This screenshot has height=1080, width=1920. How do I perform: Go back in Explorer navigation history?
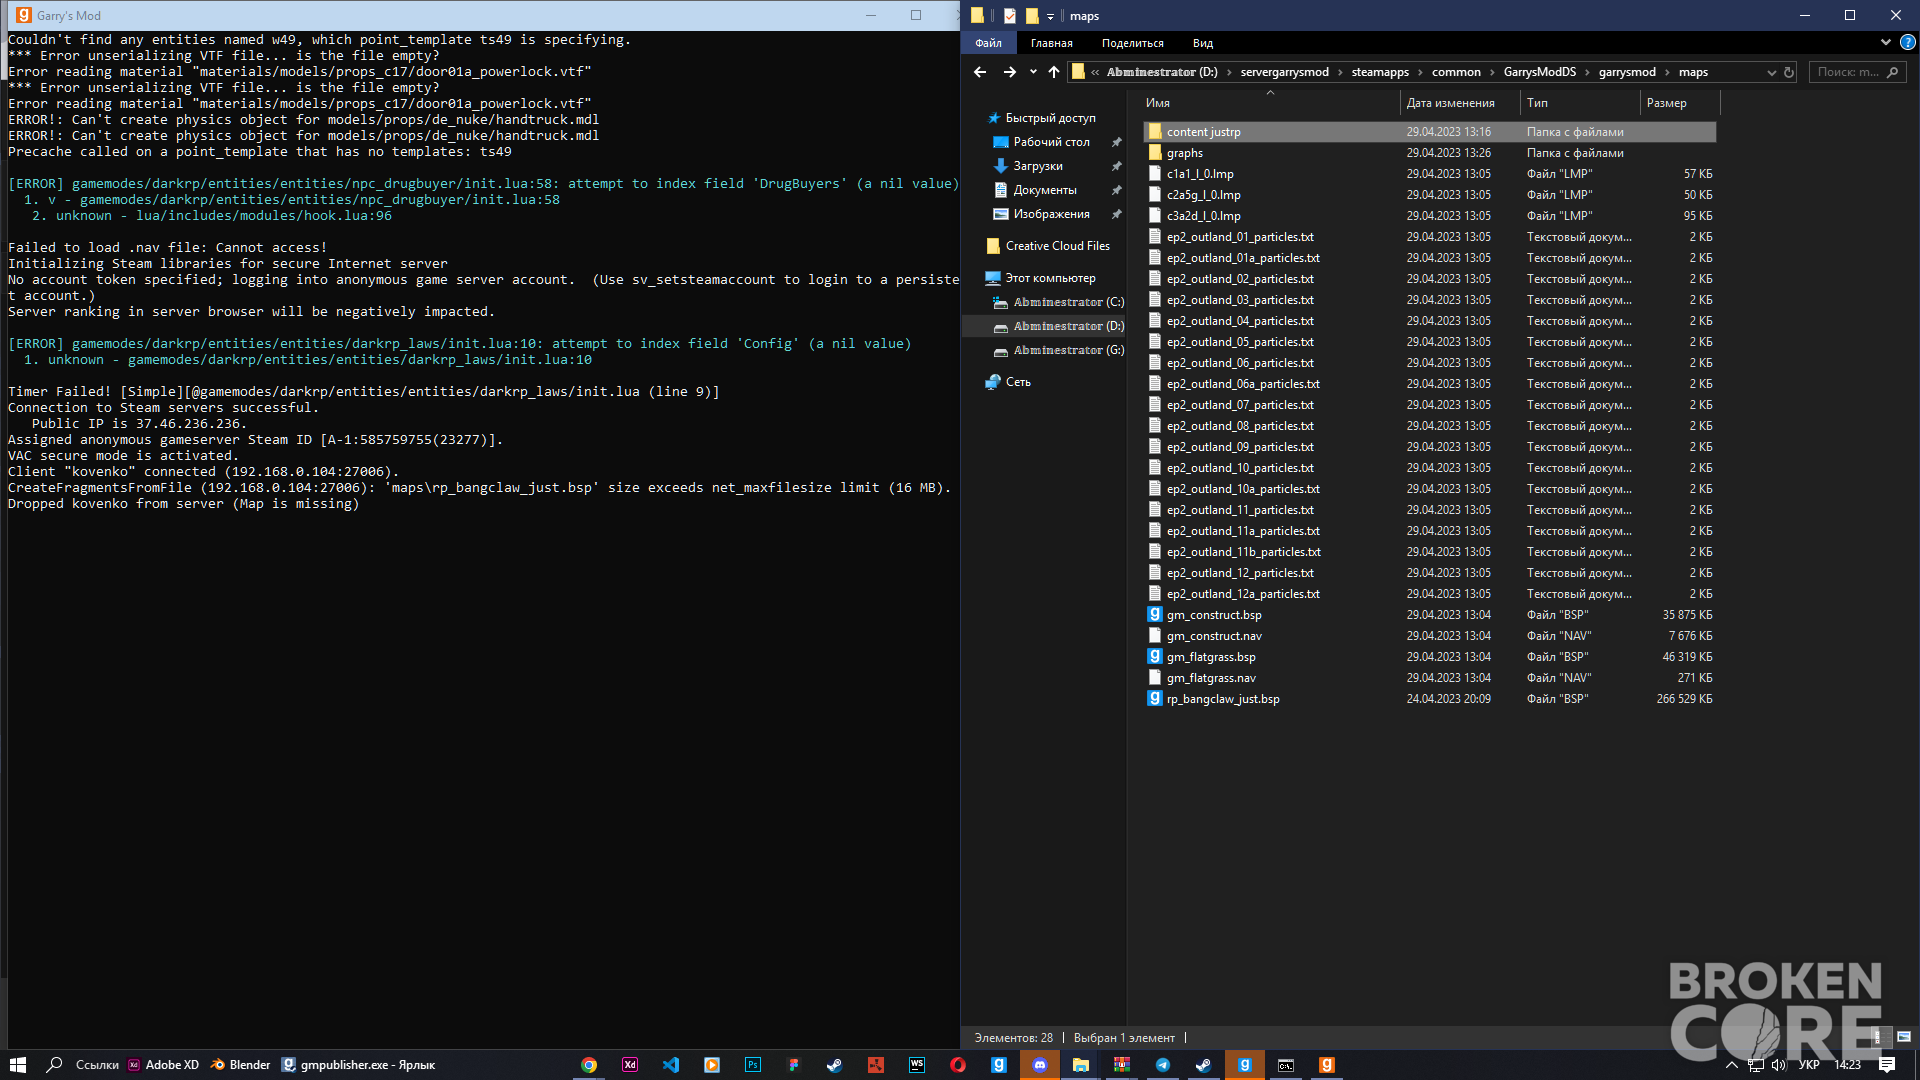980,72
